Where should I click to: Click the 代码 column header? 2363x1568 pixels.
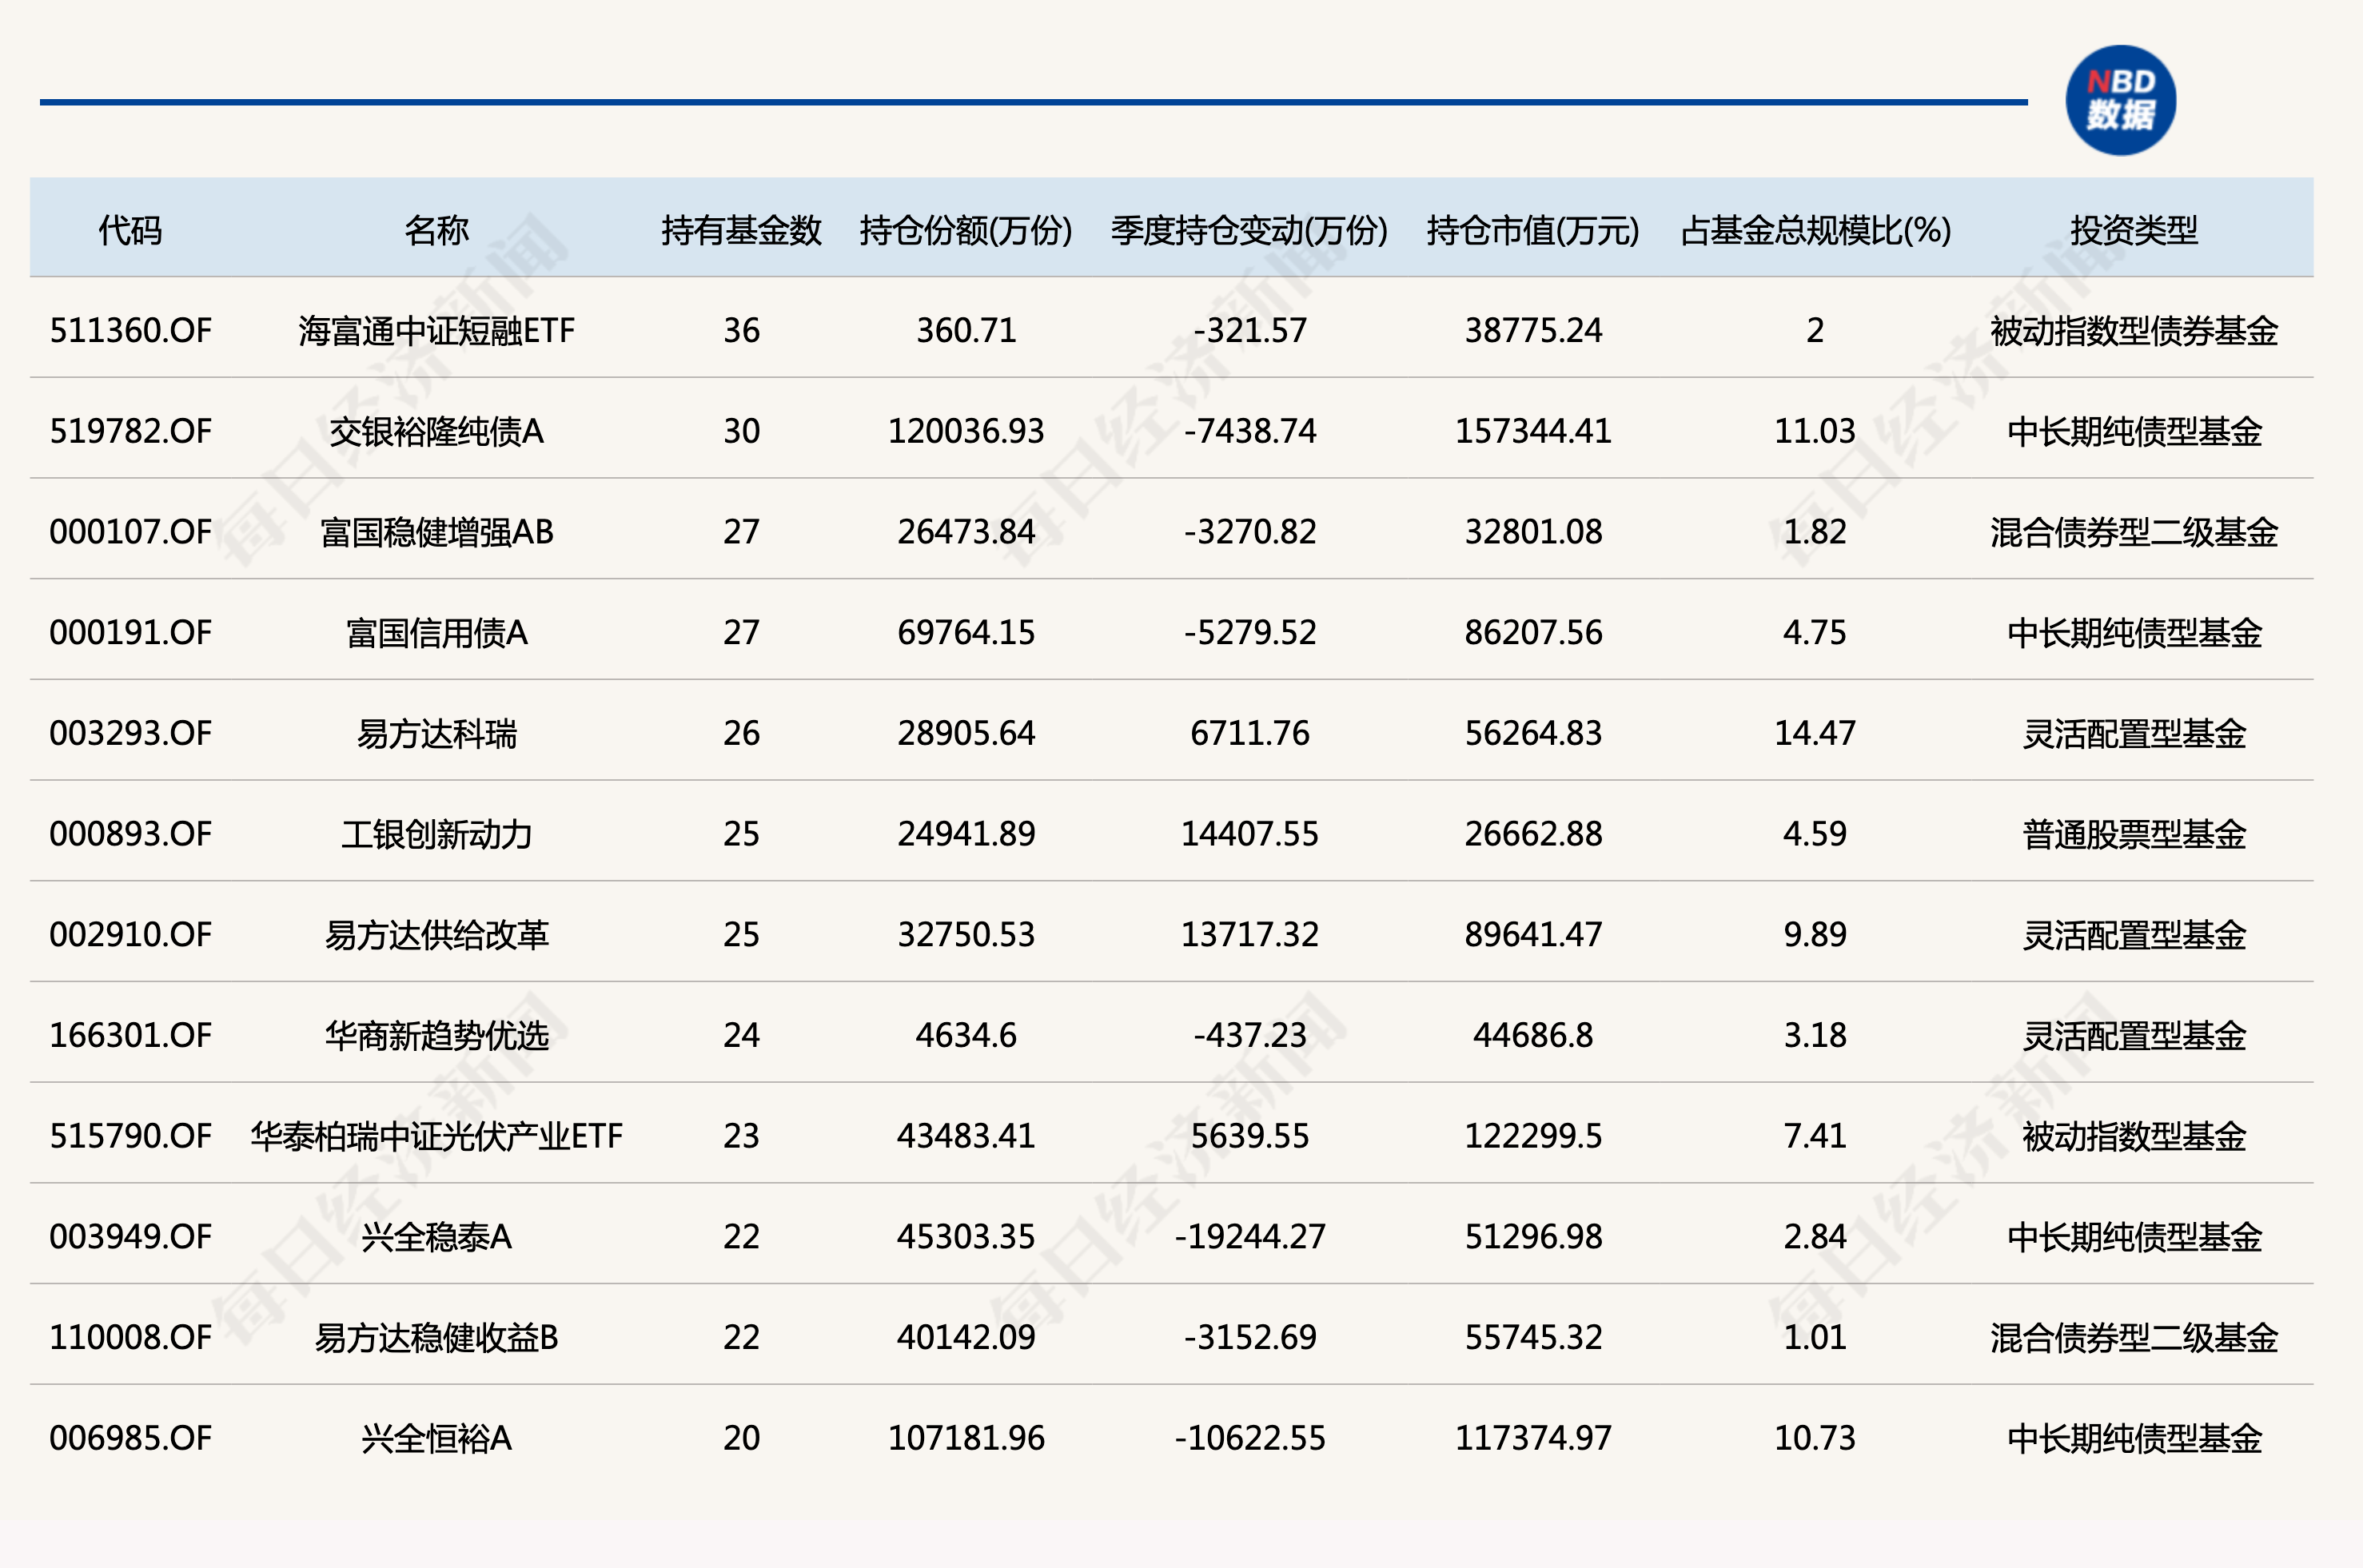click(x=130, y=230)
